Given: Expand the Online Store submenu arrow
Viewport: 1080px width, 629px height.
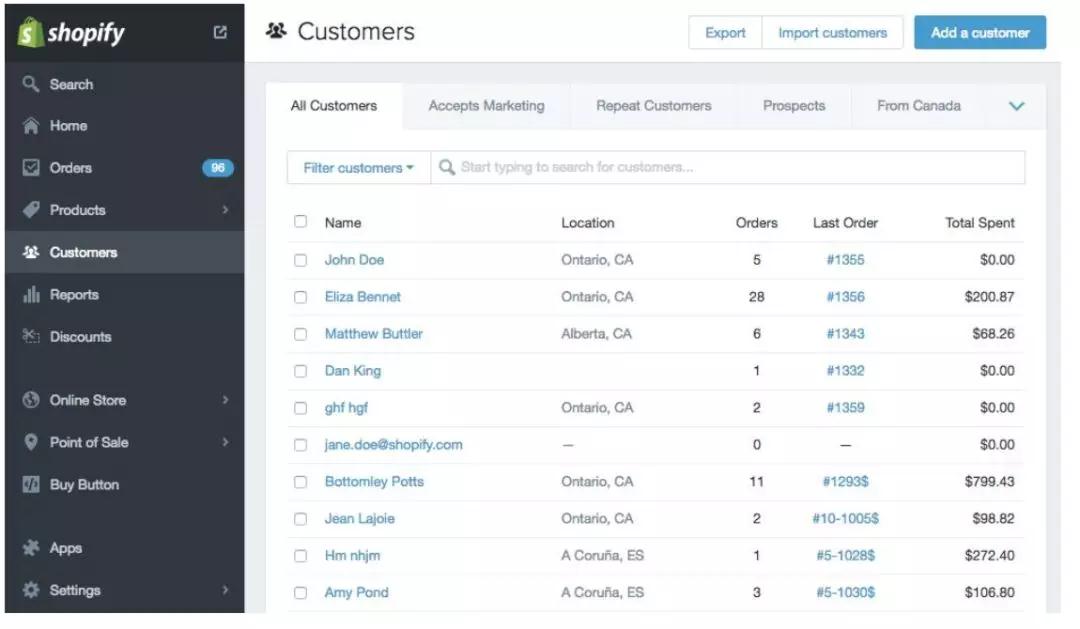Looking at the screenshot, I should pos(225,400).
